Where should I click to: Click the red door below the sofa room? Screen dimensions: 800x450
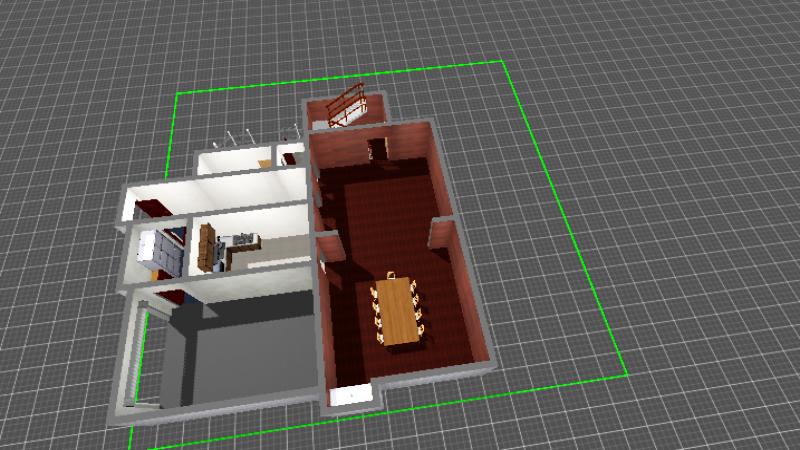tap(172, 297)
